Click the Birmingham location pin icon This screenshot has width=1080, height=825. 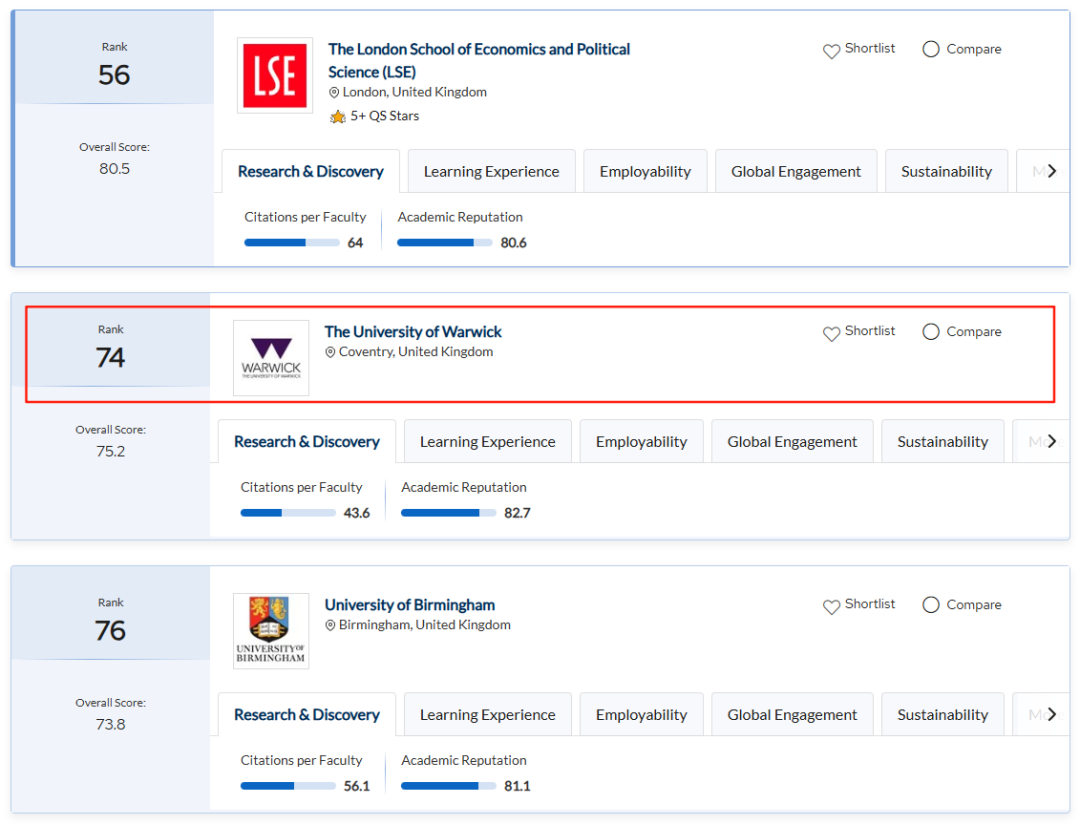pos(331,625)
